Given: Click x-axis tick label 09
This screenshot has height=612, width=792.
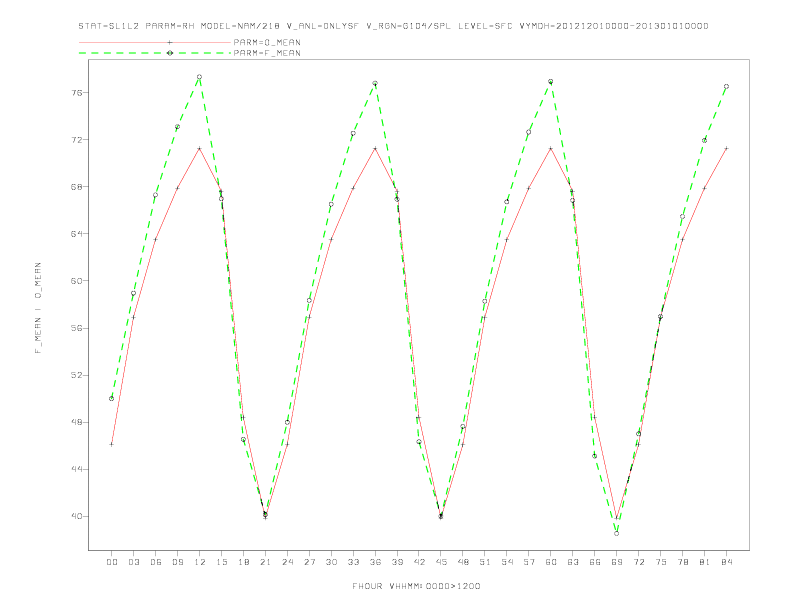Looking at the screenshot, I should point(177,562).
